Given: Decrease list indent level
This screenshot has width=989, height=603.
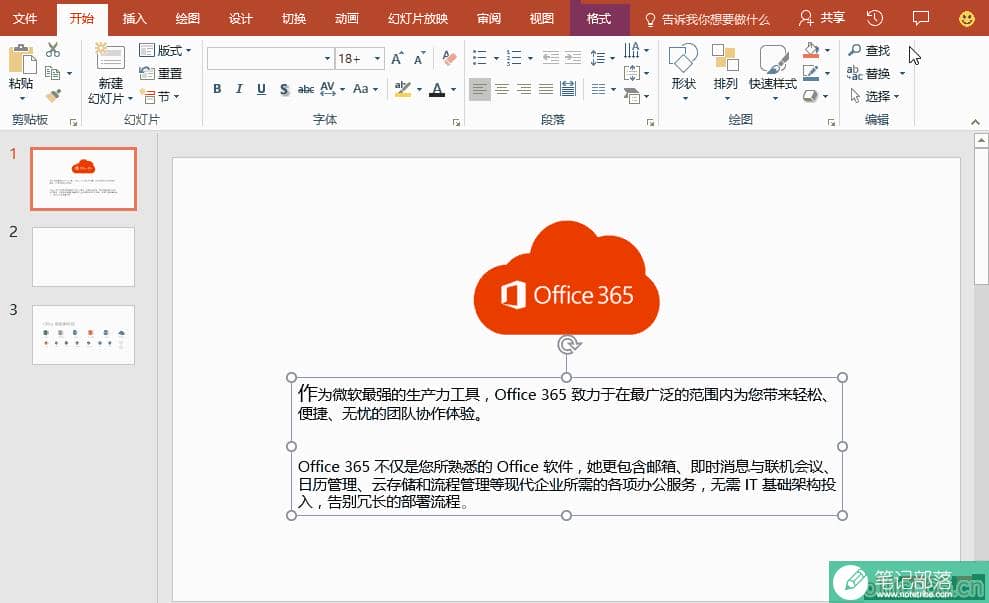Looking at the screenshot, I should tap(551, 58).
